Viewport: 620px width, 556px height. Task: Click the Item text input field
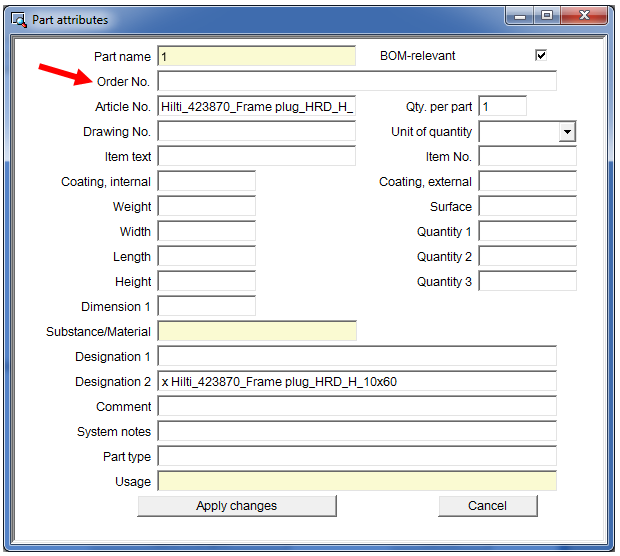tap(257, 156)
